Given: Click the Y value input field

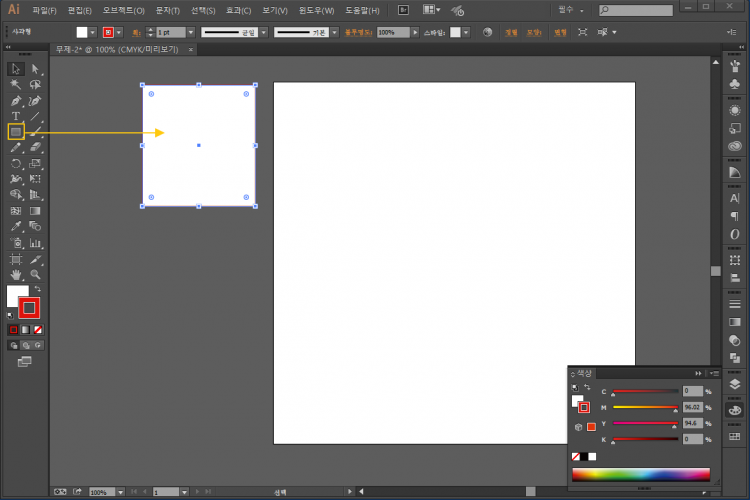Looking at the screenshot, I should coord(693,424).
